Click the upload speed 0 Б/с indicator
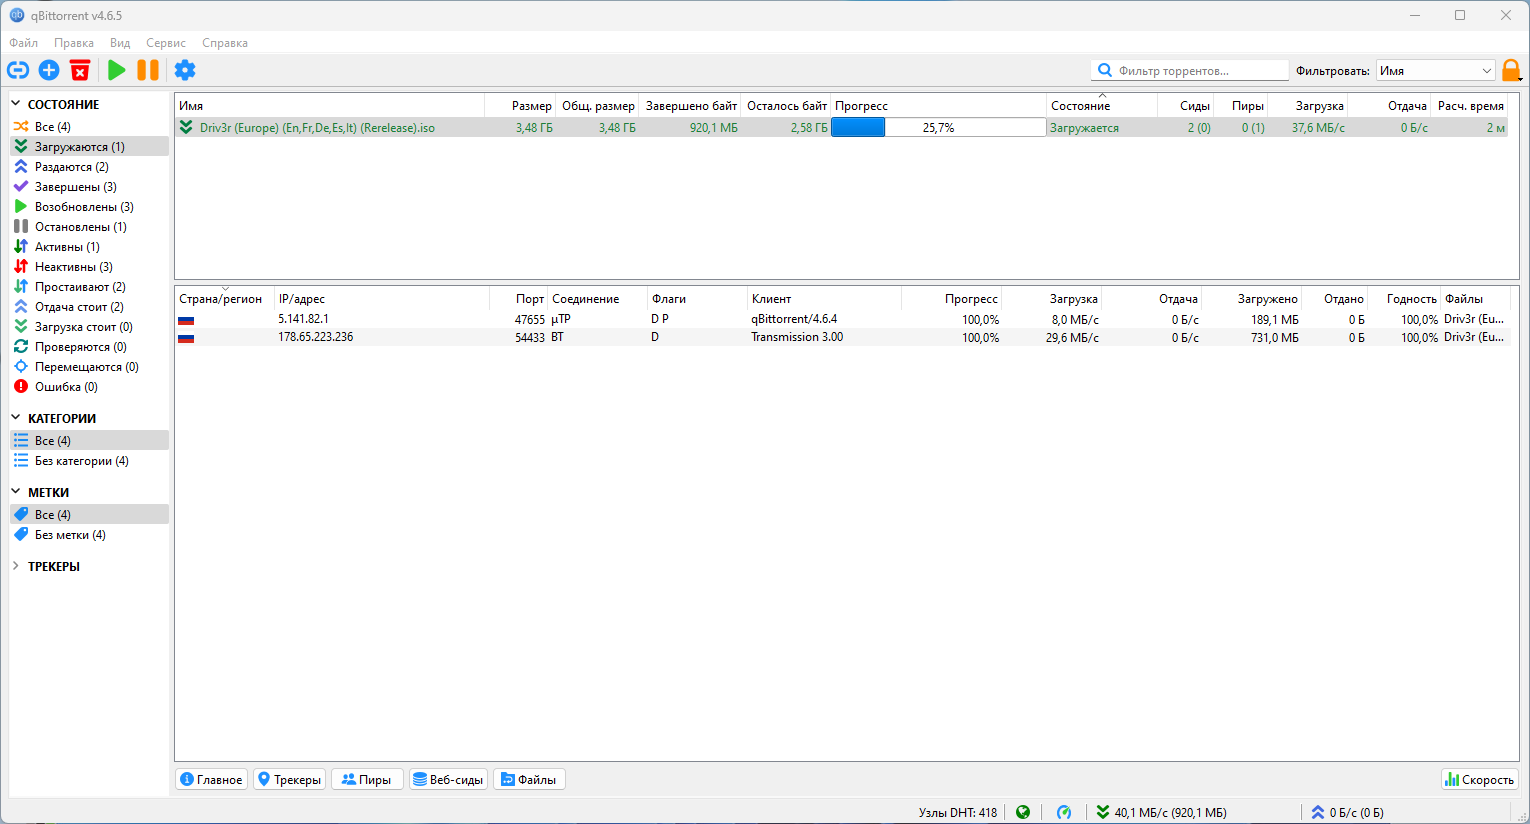 [x=1347, y=812]
